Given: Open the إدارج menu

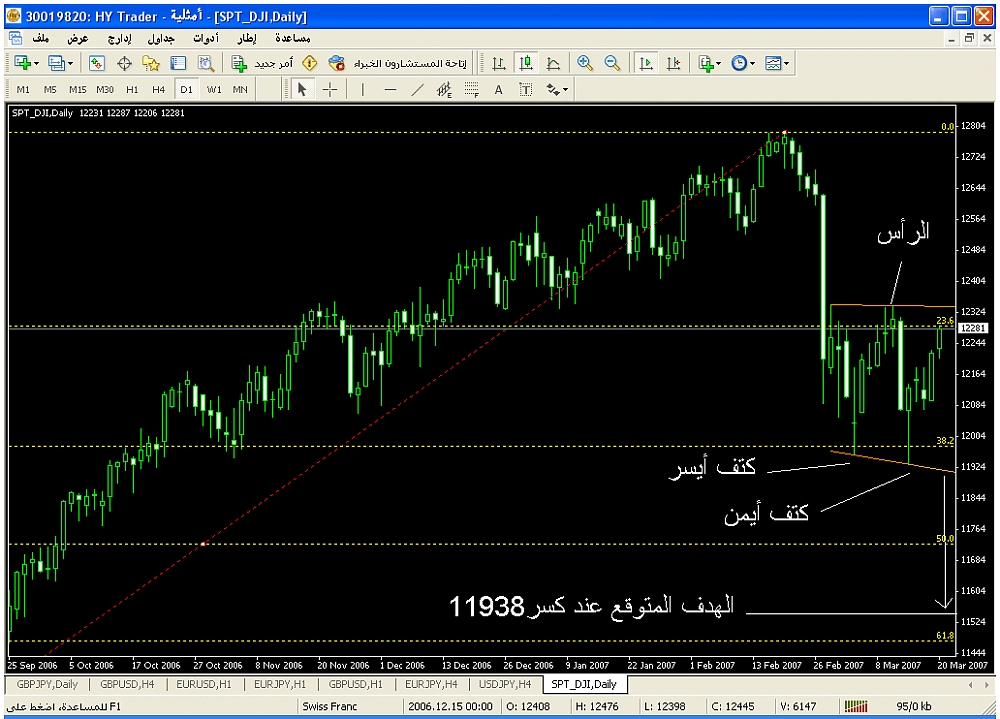Looking at the screenshot, I should tap(119, 38).
